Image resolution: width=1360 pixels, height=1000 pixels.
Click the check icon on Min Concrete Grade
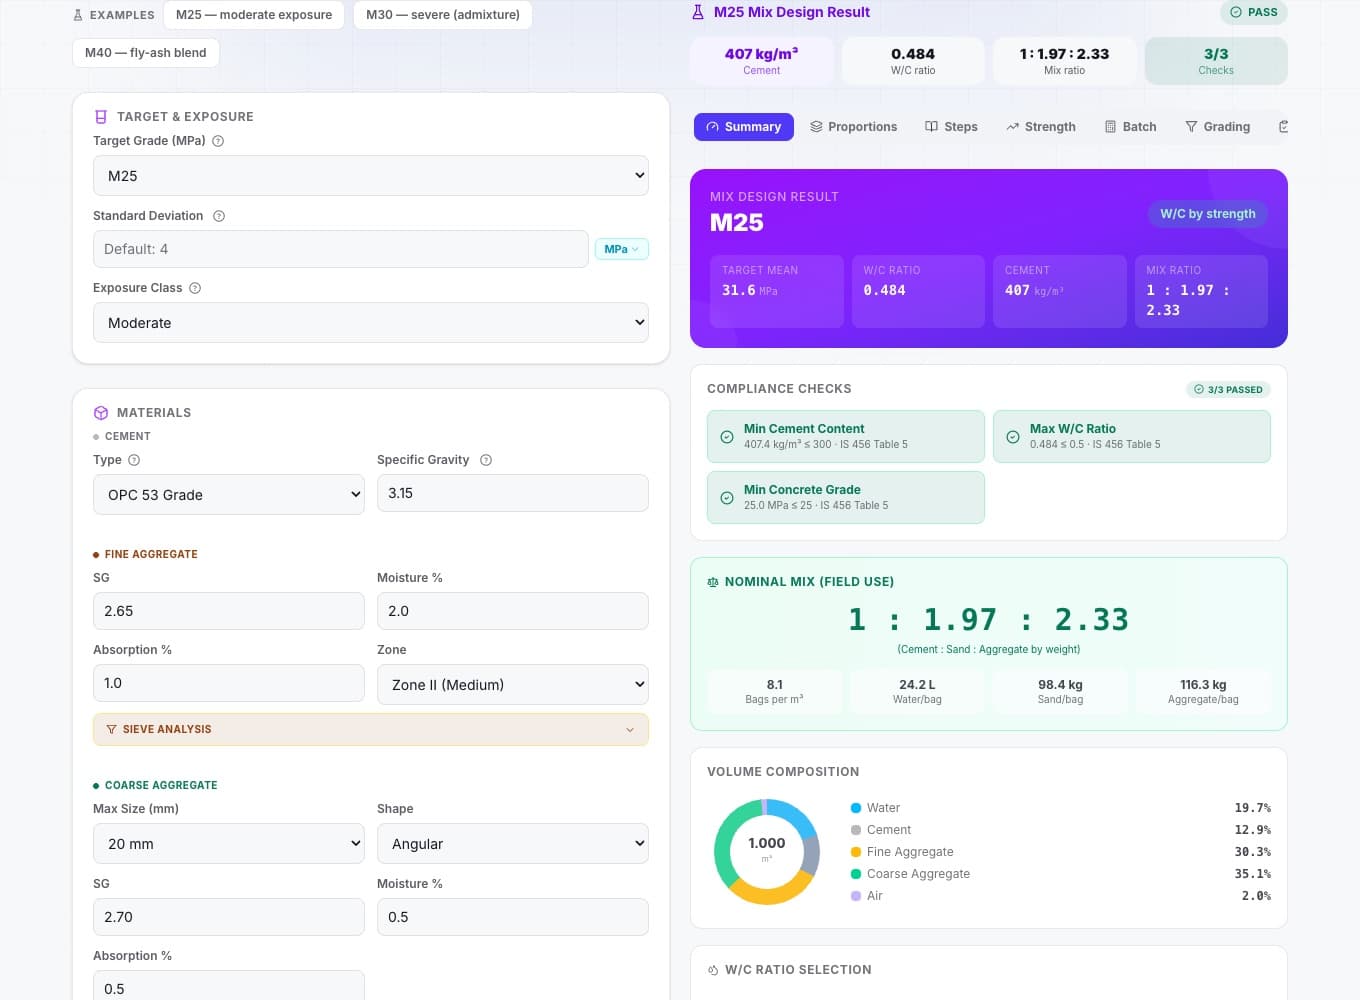(727, 498)
